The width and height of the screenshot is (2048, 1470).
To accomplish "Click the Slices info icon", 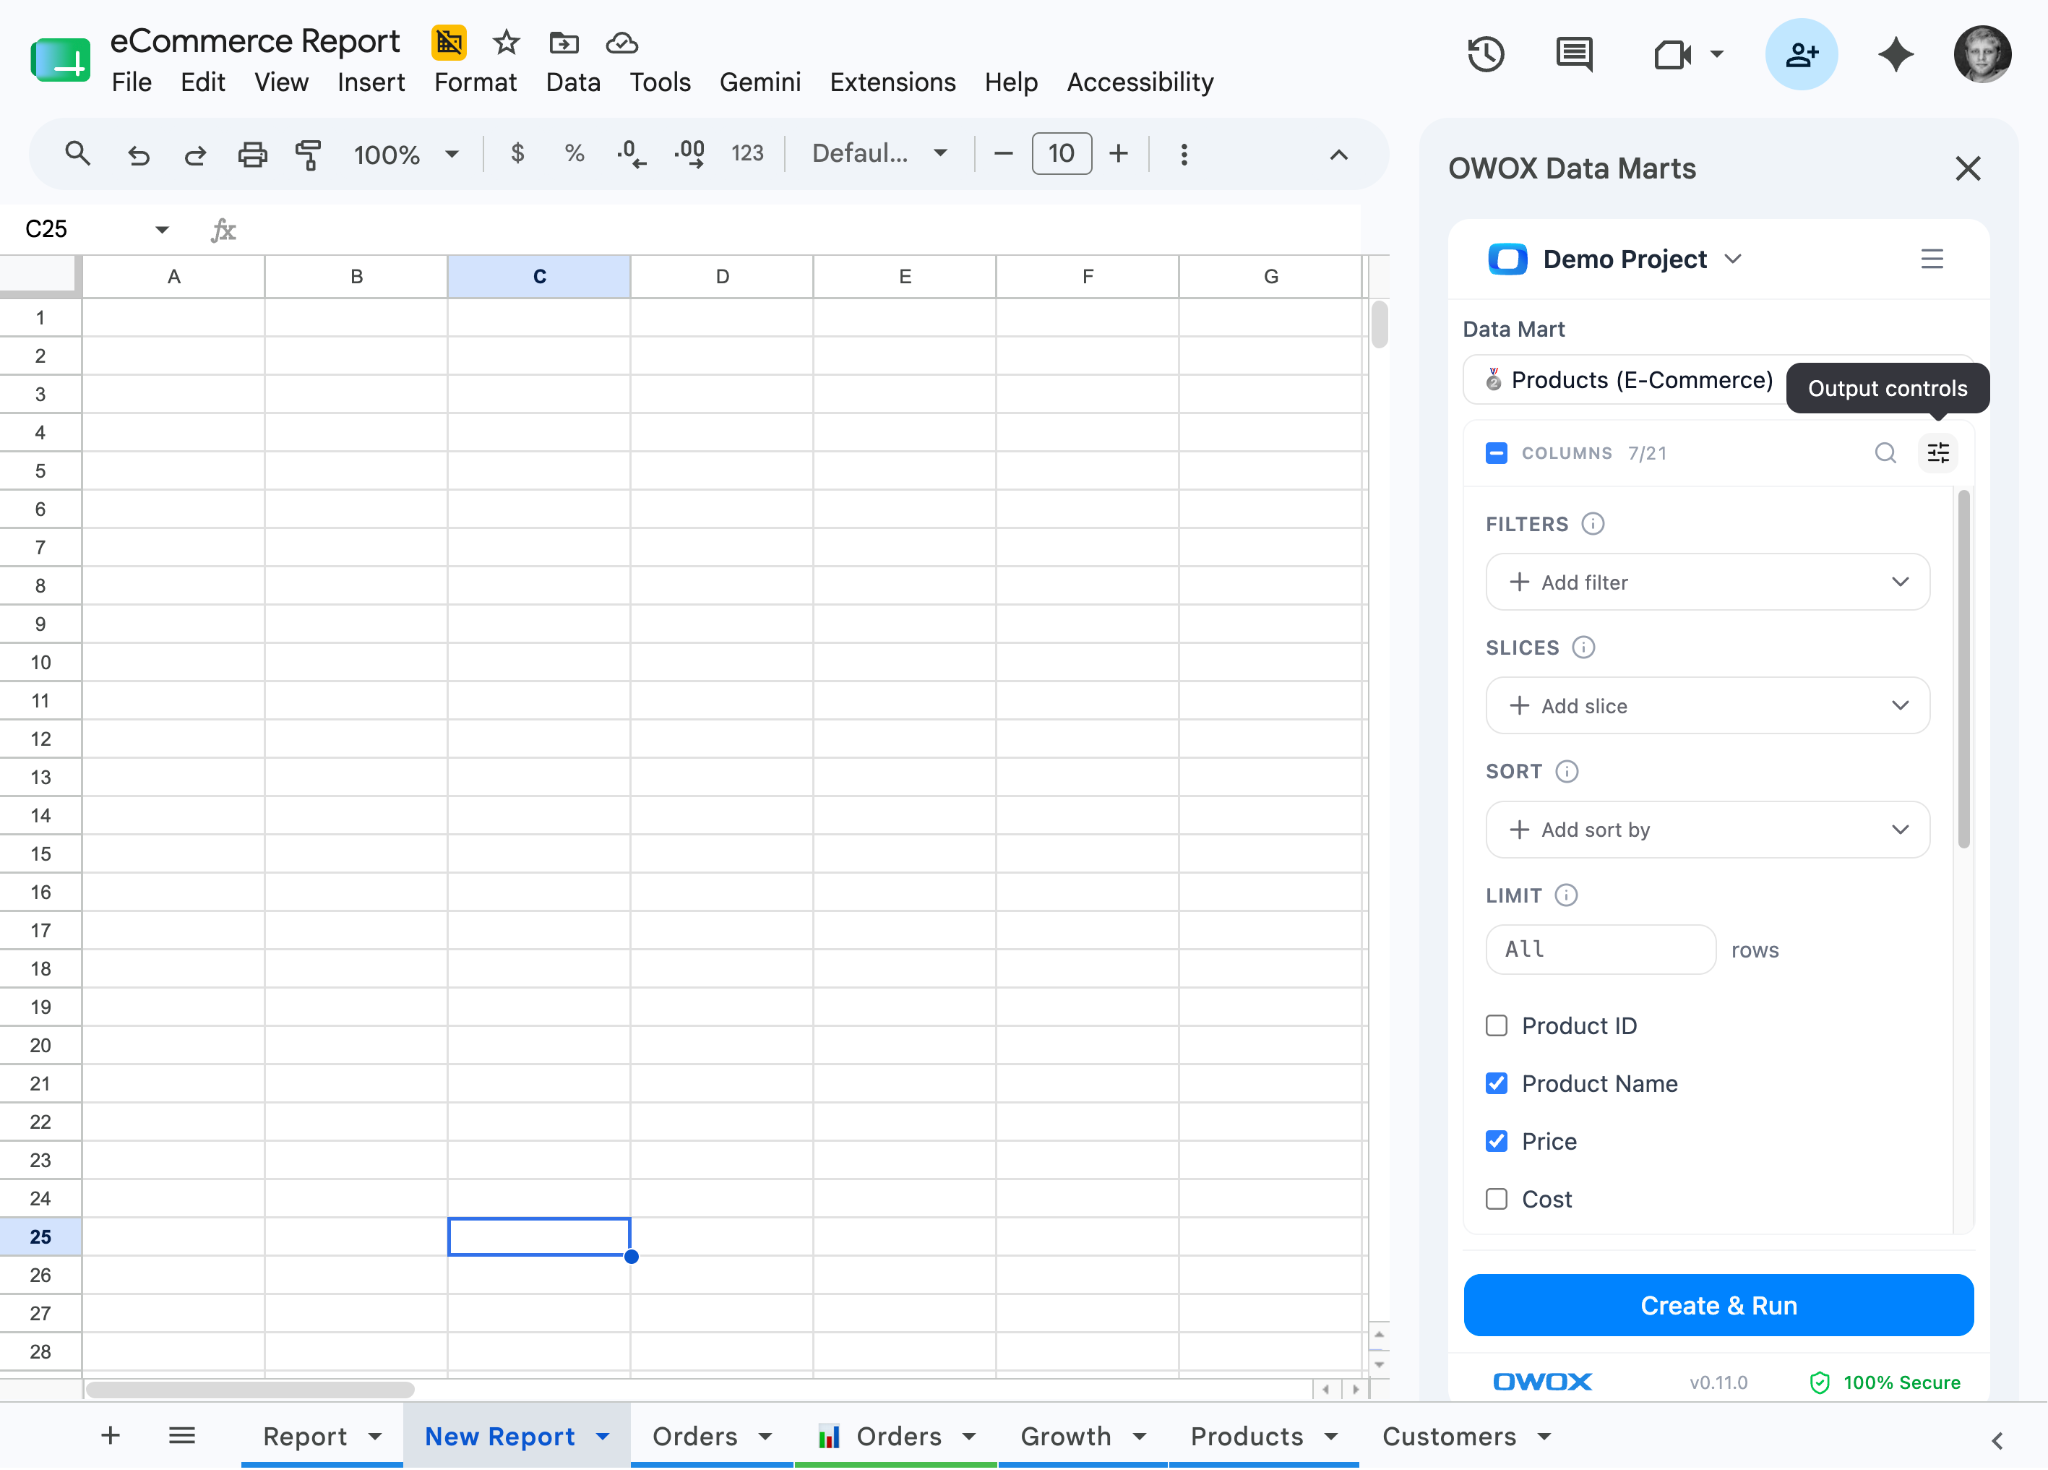I will coord(1583,648).
